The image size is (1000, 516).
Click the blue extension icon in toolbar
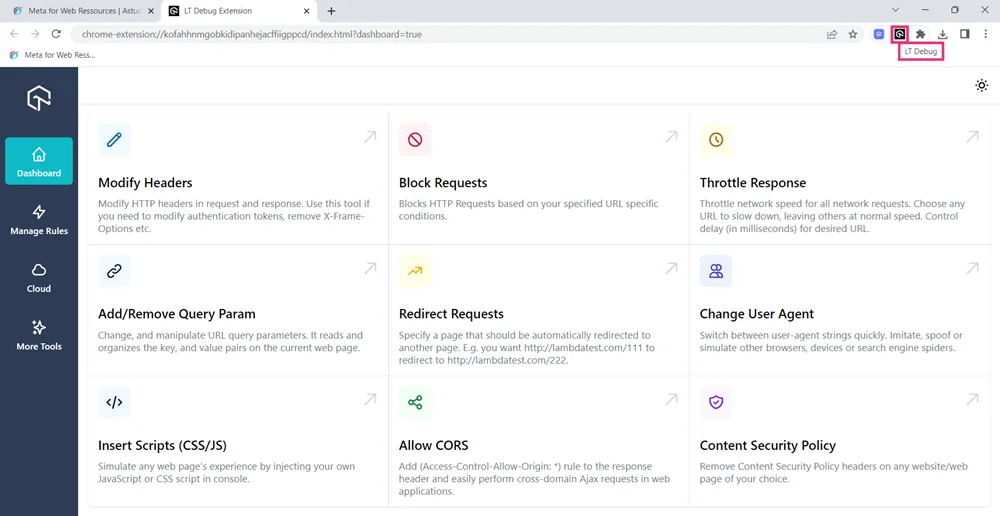pyautogui.click(x=879, y=34)
